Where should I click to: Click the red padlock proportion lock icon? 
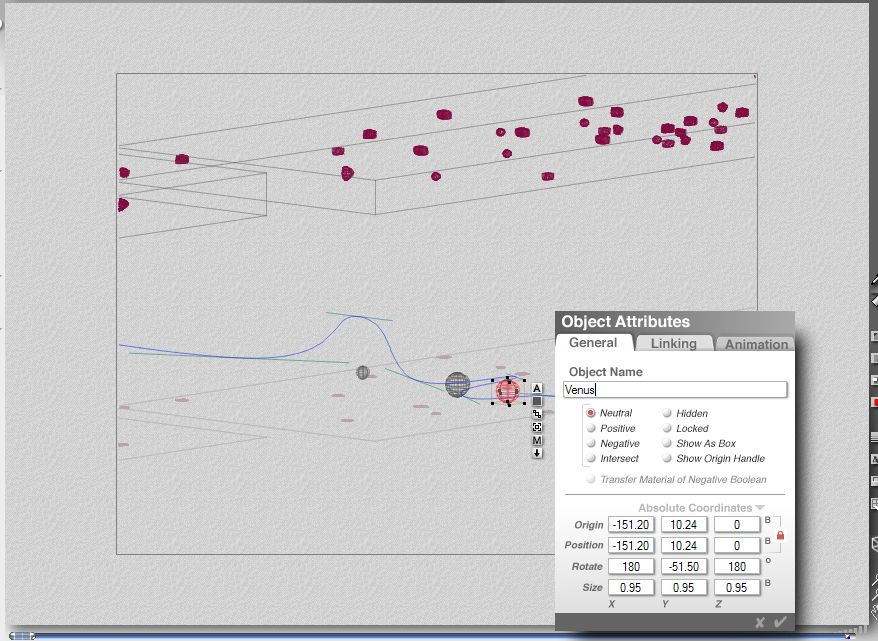pos(780,536)
